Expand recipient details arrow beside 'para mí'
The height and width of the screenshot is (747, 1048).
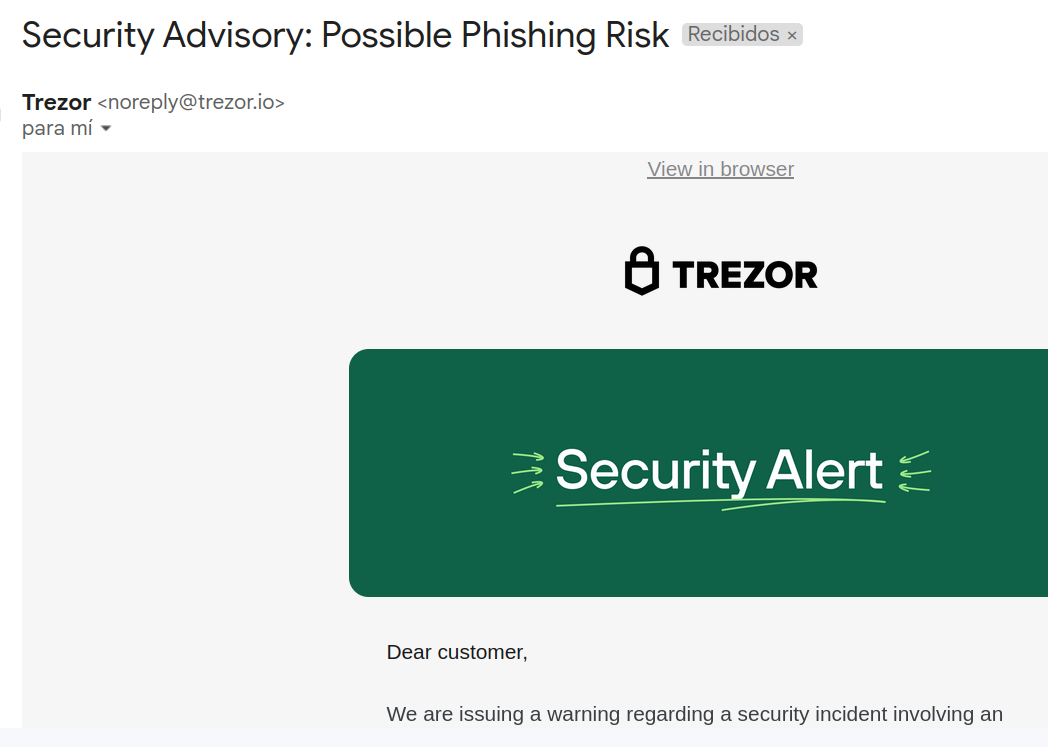click(106, 129)
